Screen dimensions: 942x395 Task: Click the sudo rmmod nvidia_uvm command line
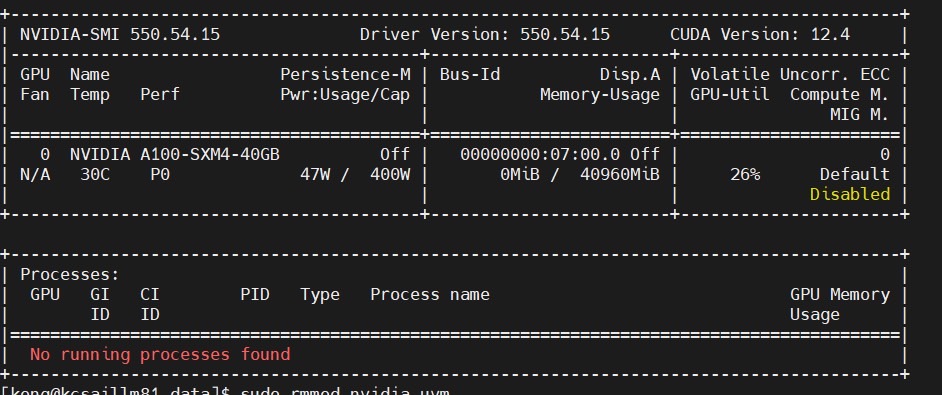click(x=345, y=391)
